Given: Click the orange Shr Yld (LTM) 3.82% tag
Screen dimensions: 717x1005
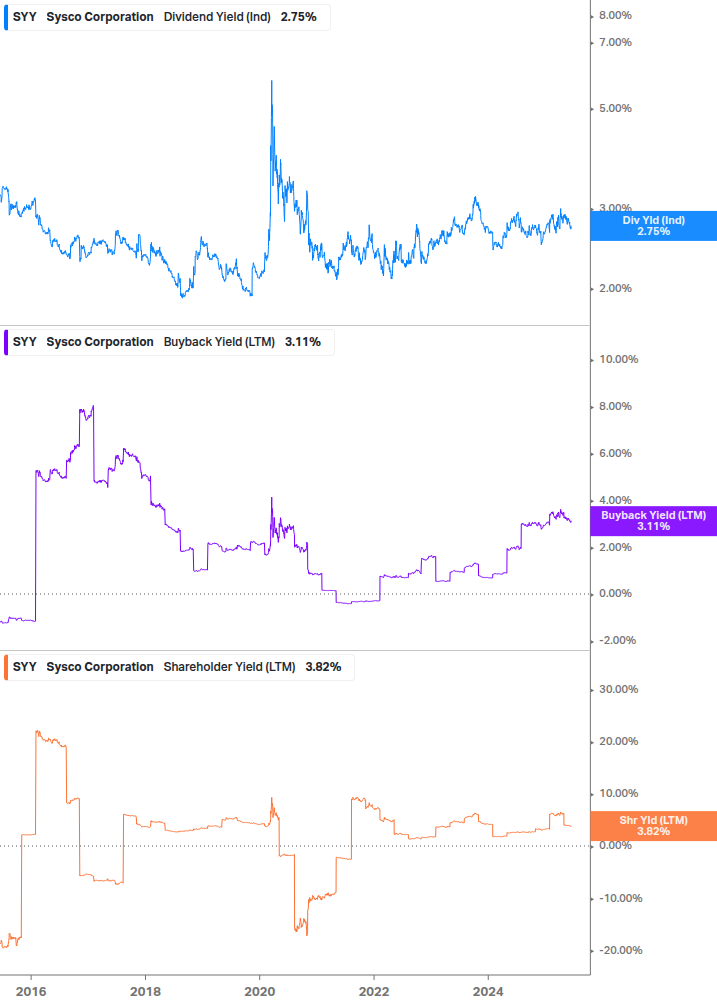Looking at the screenshot, I should pos(654,826).
